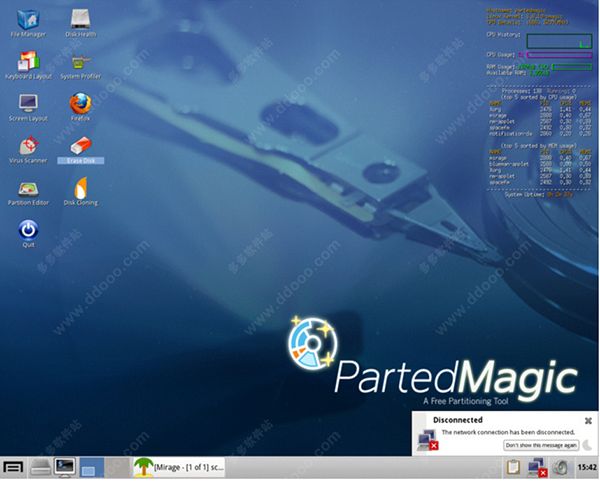The image size is (600, 482).
Task: Click the Quit power icon
Action: (x=28, y=233)
